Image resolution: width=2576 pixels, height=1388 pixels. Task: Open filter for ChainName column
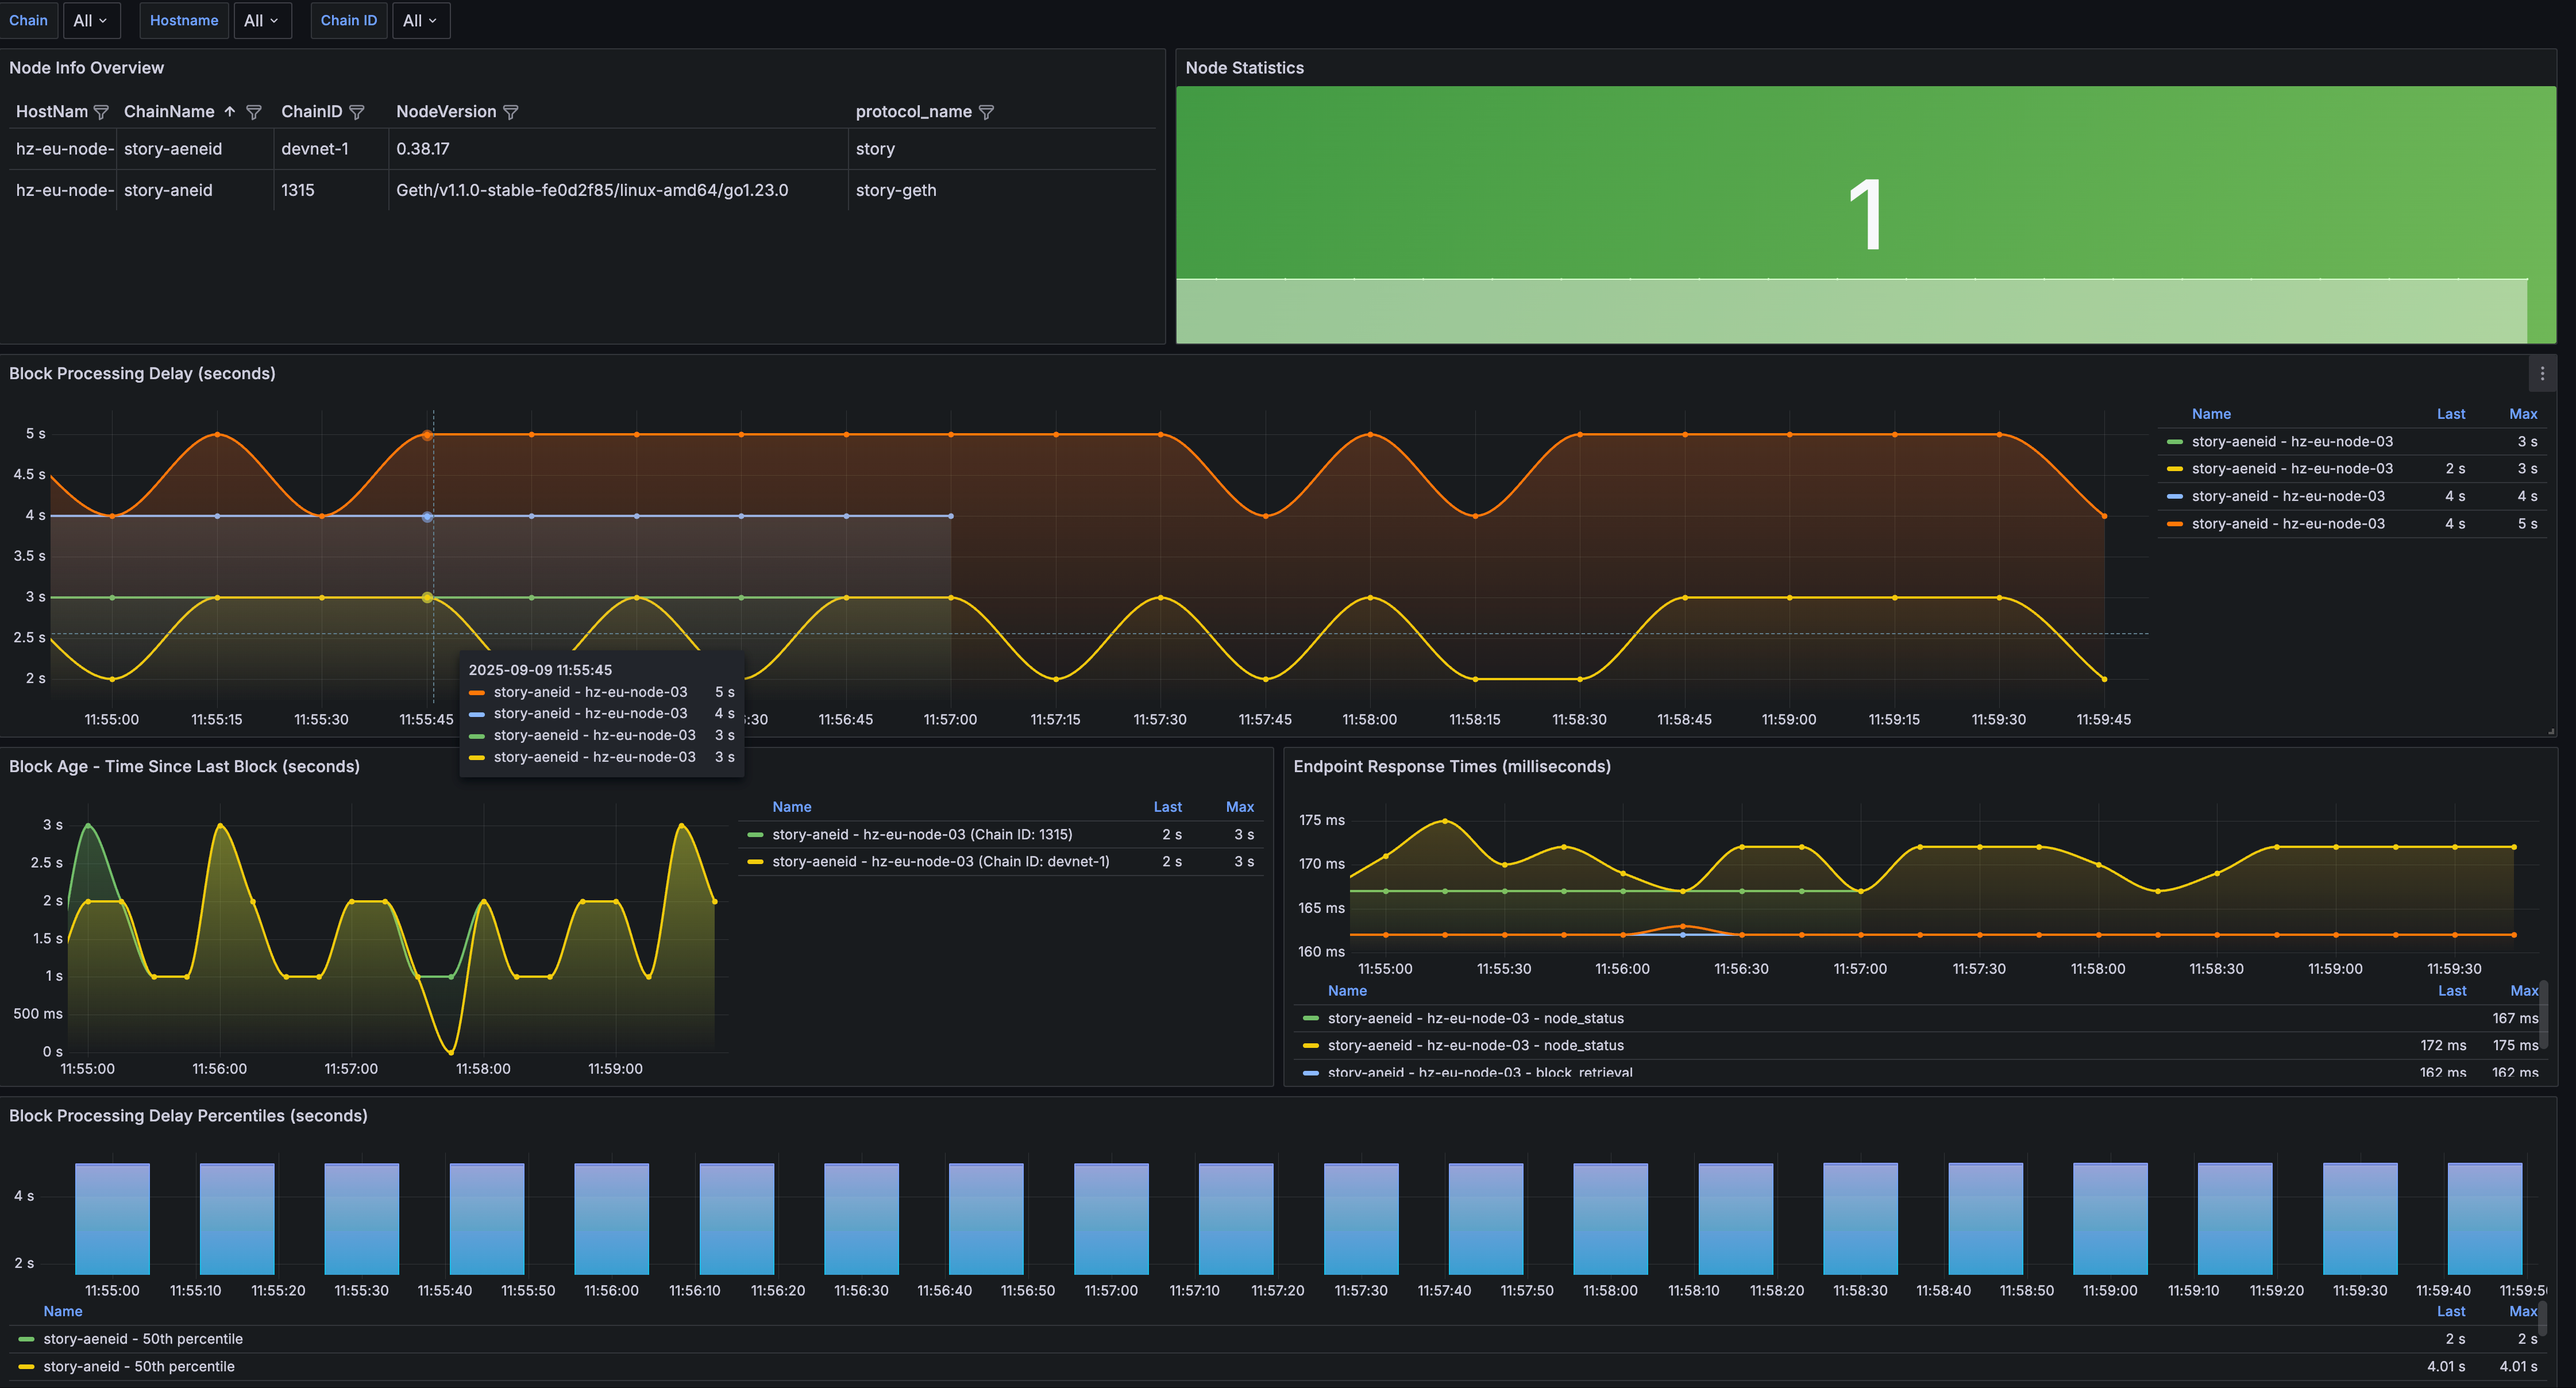coord(254,112)
